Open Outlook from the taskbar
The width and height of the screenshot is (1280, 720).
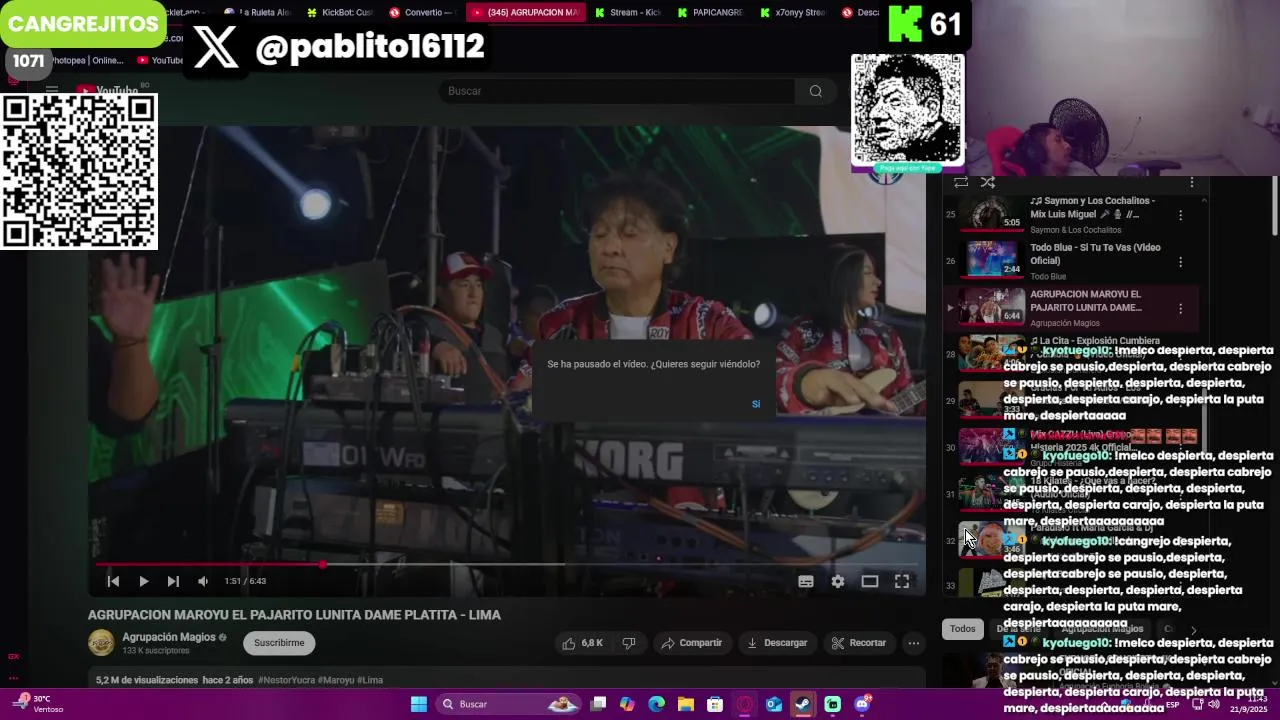[774, 704]
